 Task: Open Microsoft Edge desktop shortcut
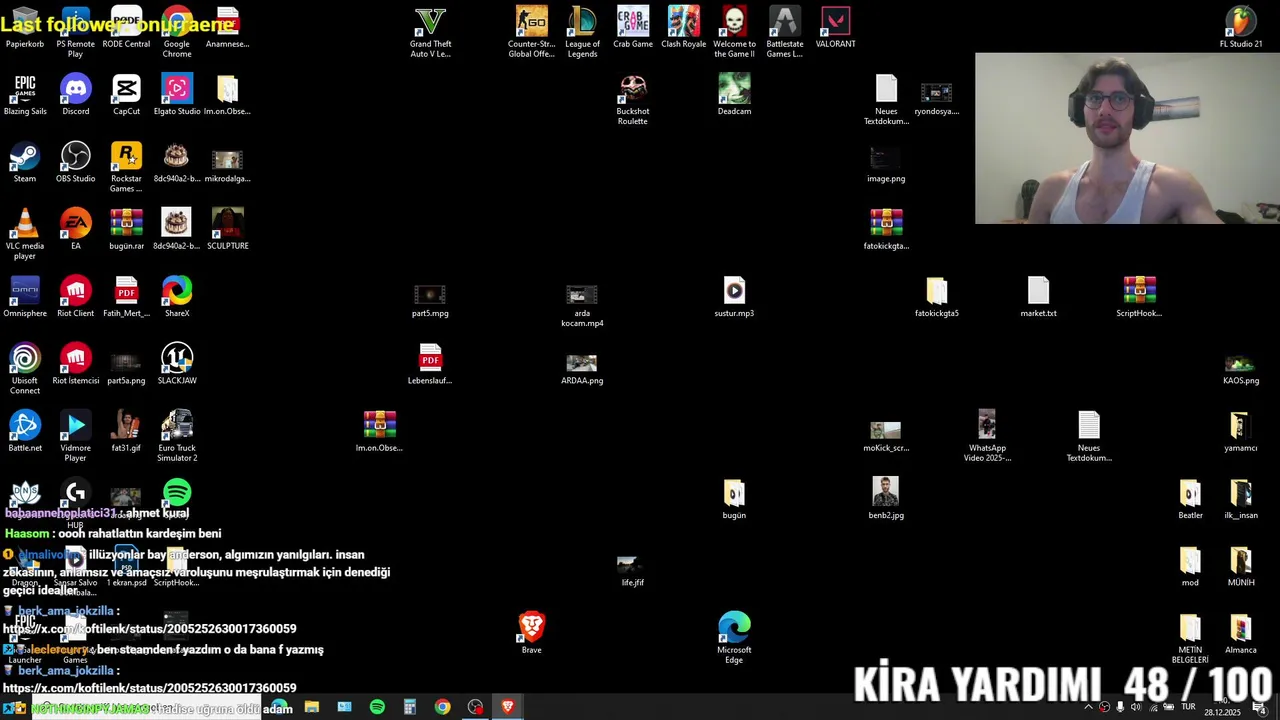tap(734, 637)
